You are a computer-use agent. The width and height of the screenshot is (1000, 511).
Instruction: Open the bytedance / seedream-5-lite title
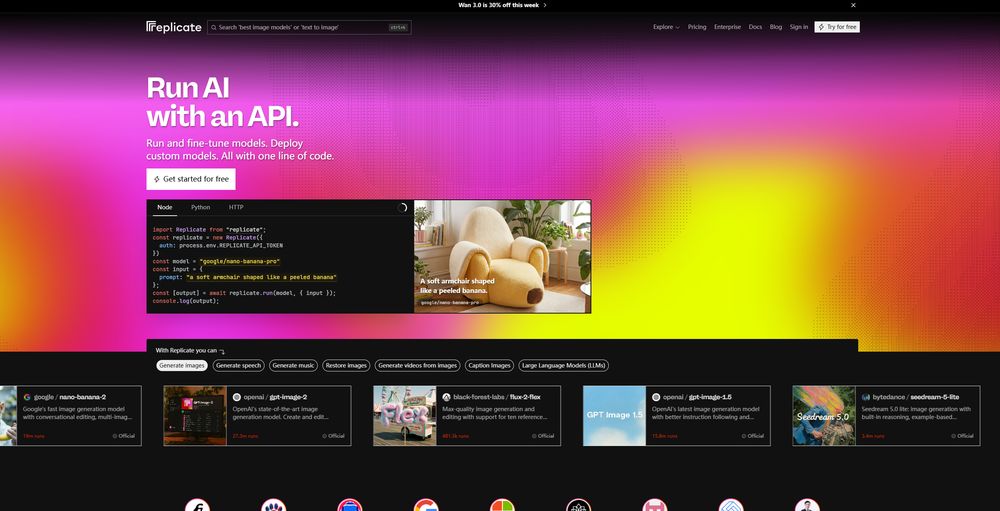(x=916, y=397)
